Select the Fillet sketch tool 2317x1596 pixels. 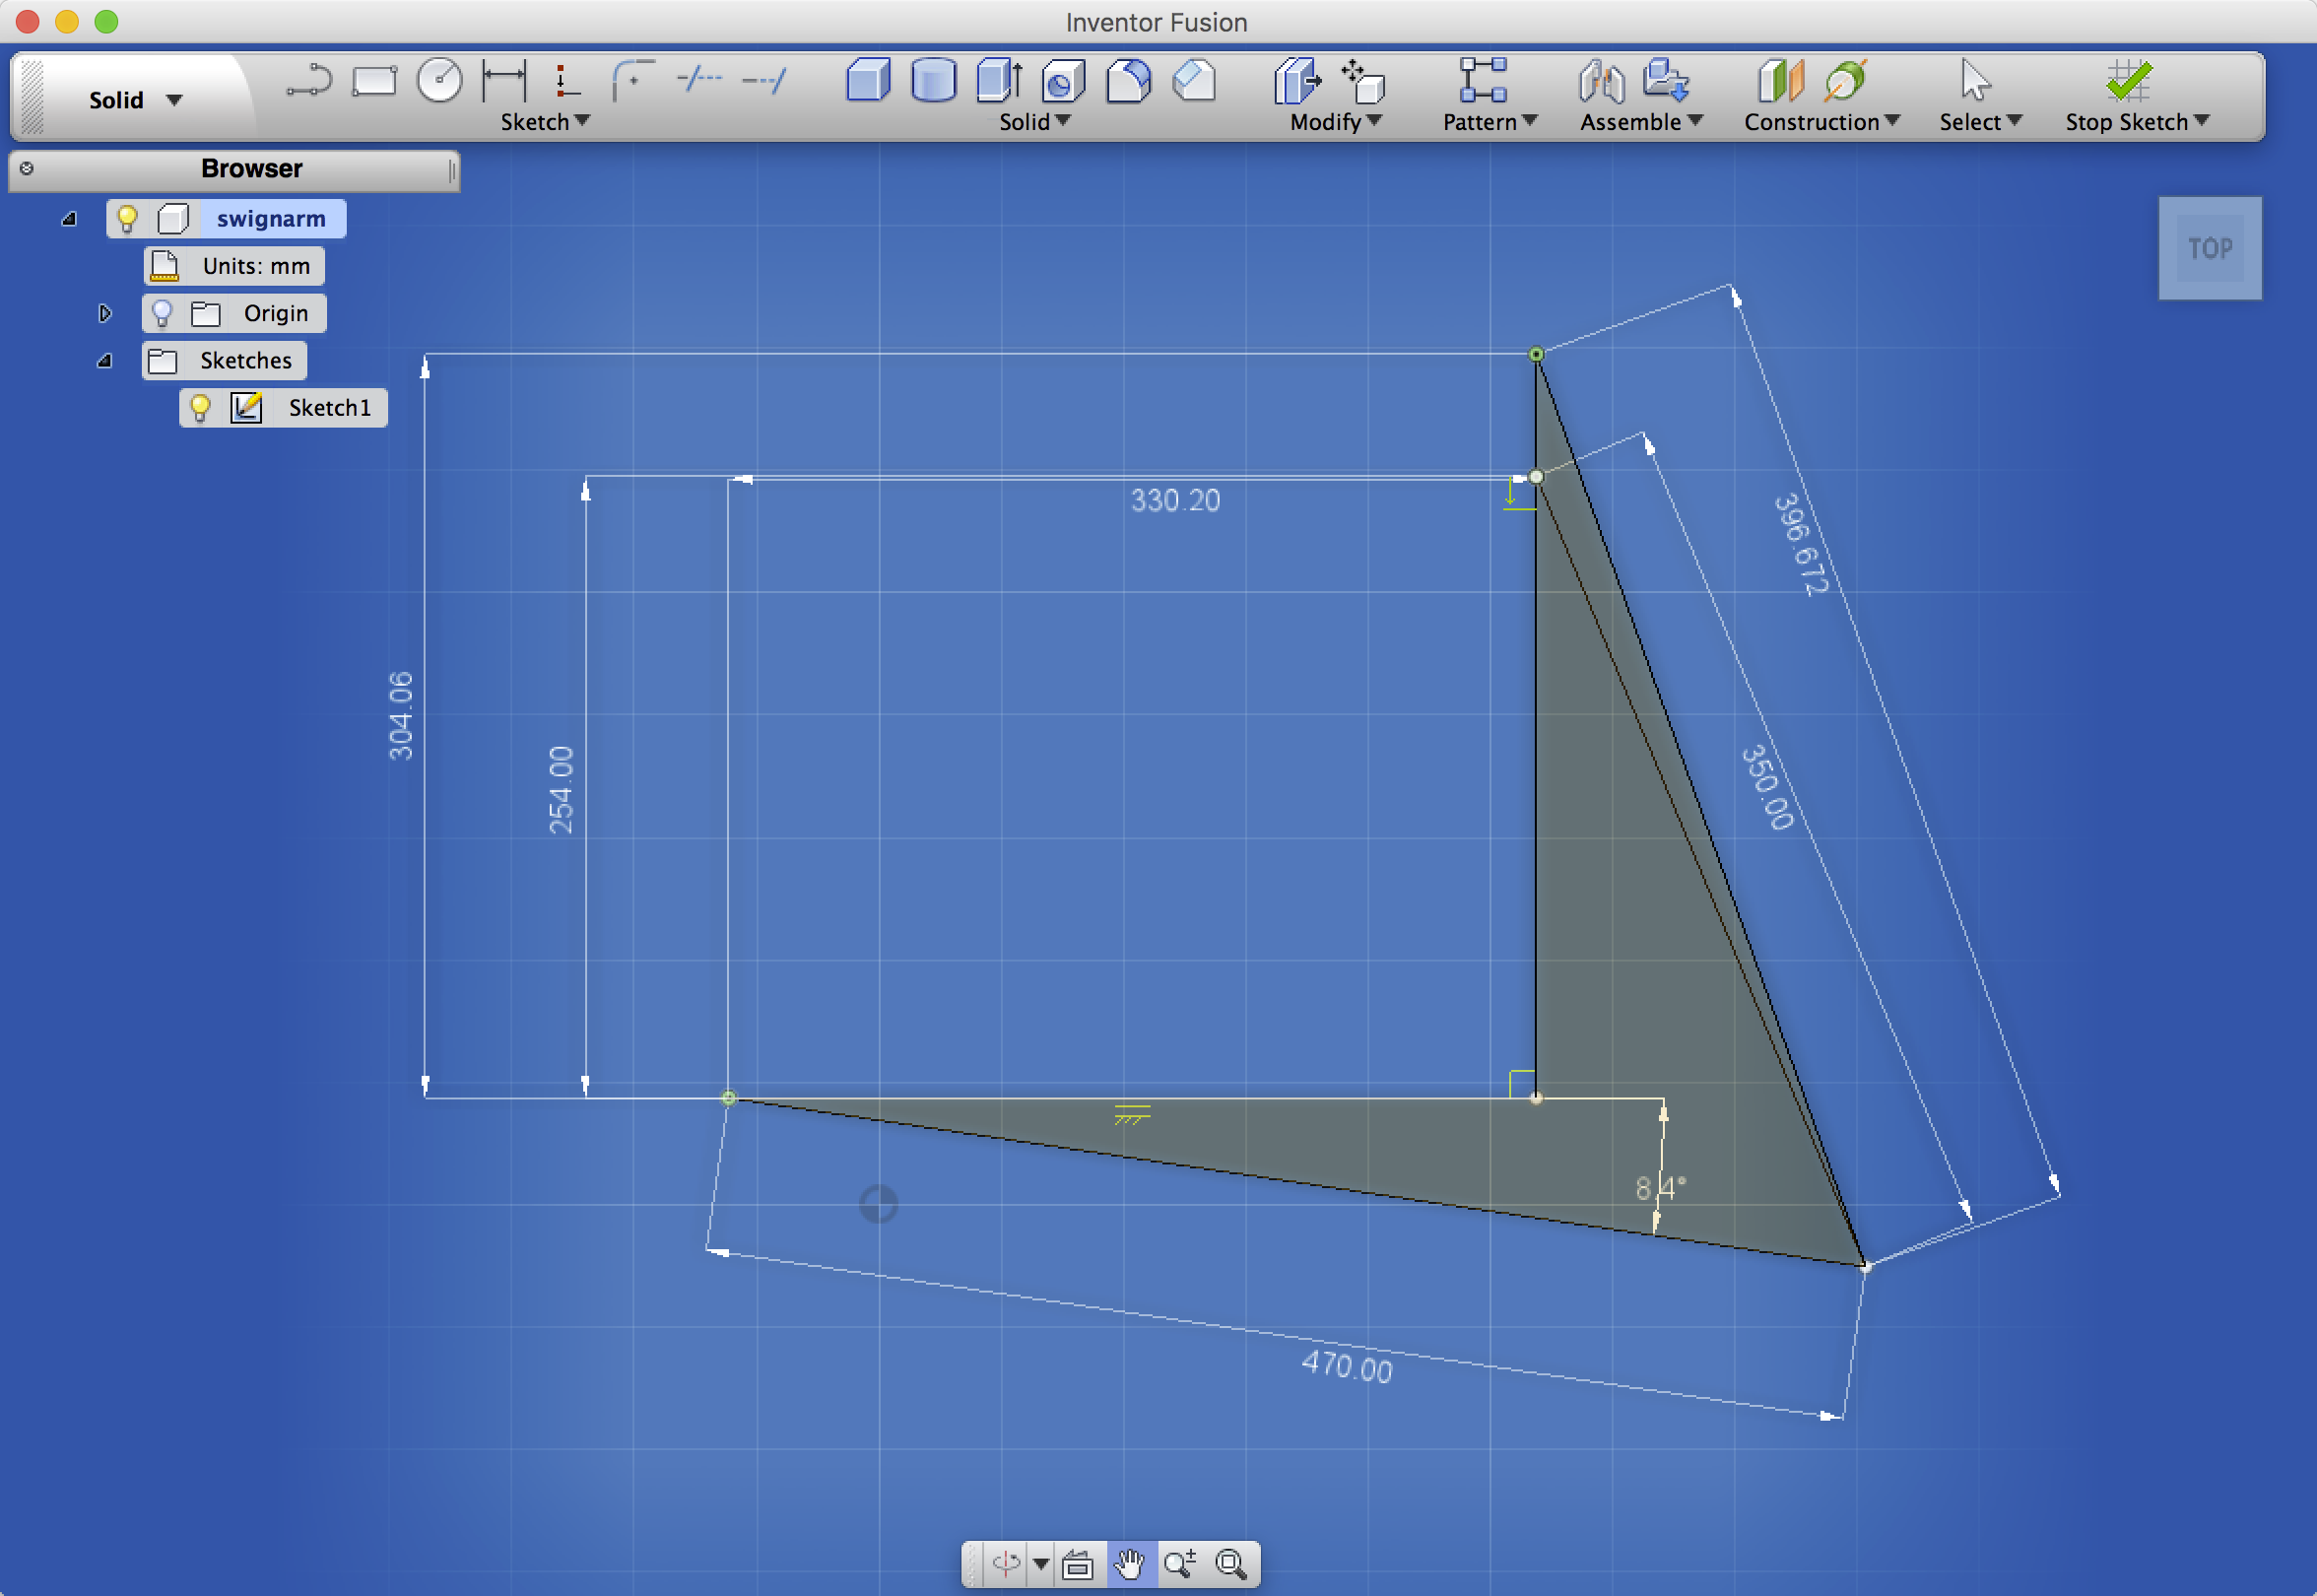[x=633, y=80]
